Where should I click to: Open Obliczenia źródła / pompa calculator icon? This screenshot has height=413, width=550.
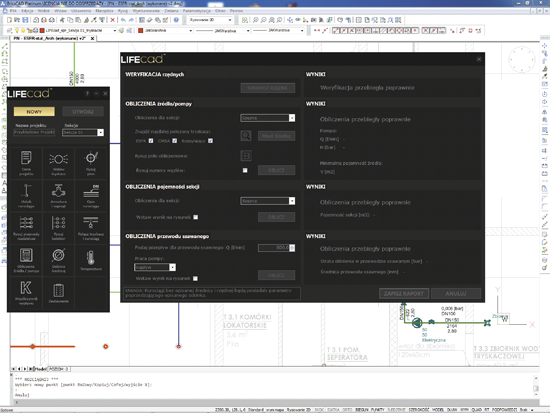(26, 260)
